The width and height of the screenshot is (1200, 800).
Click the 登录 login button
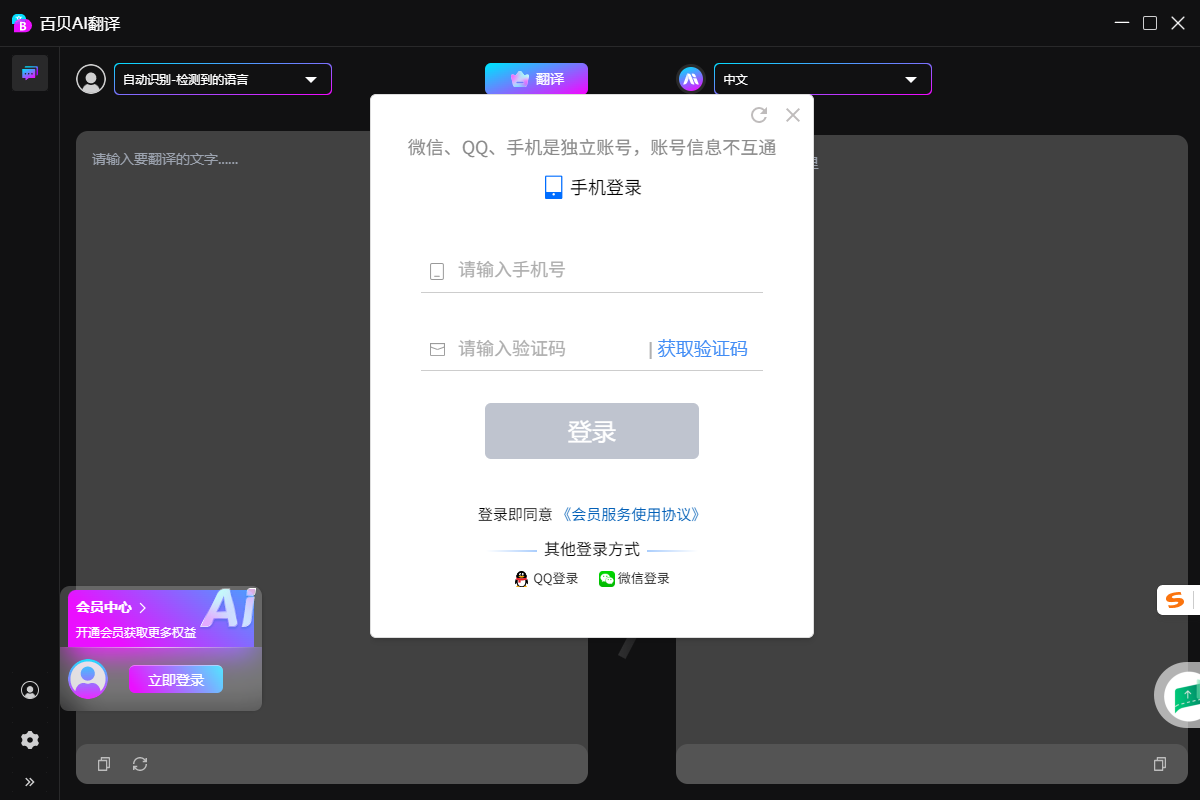point(592,431)
